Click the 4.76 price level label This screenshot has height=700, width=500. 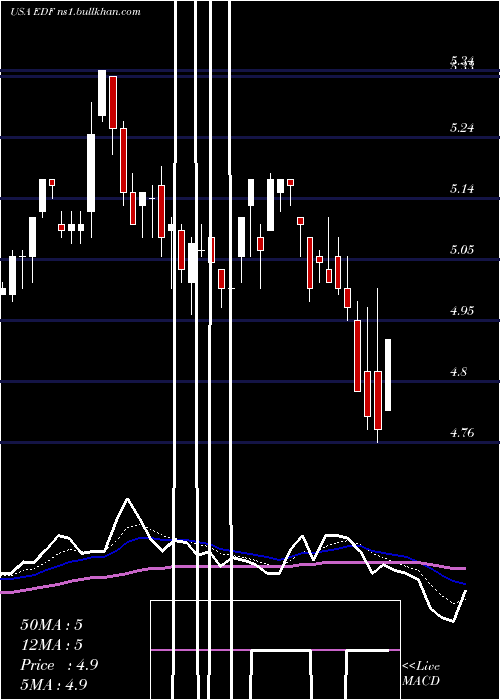tap(462, 433)
